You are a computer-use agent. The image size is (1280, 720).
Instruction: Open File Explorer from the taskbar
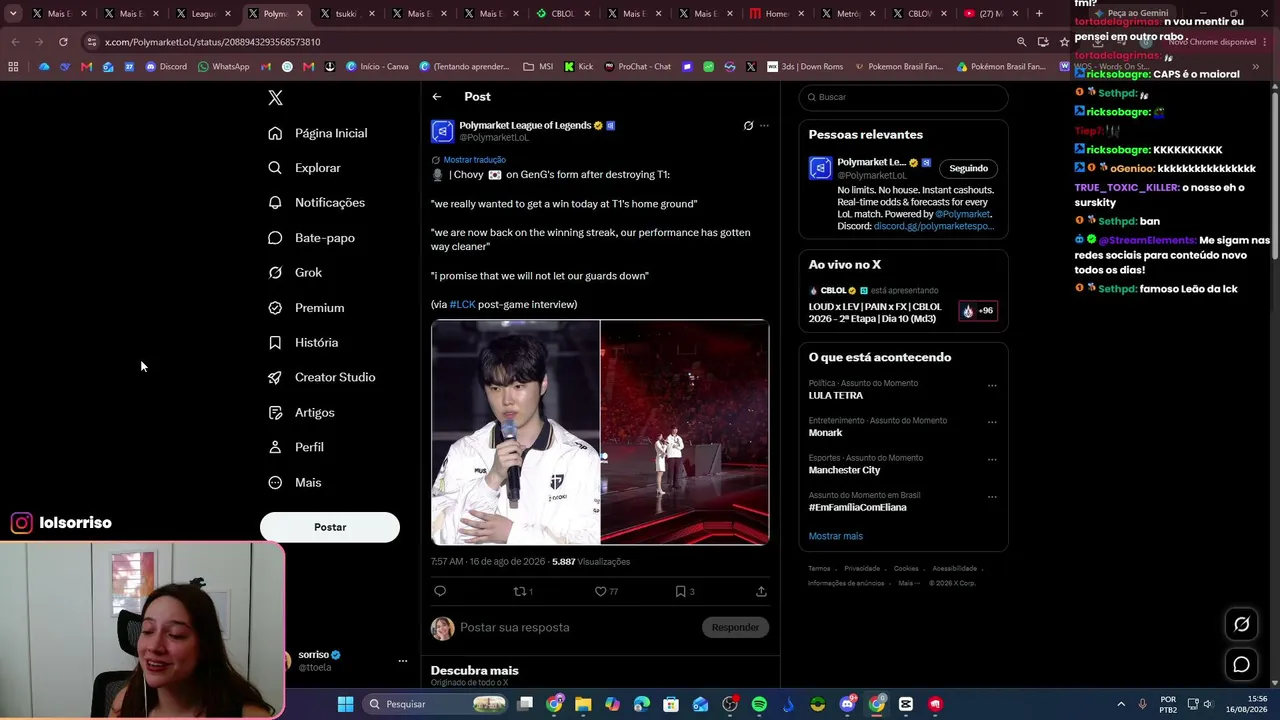click(583, 704)
